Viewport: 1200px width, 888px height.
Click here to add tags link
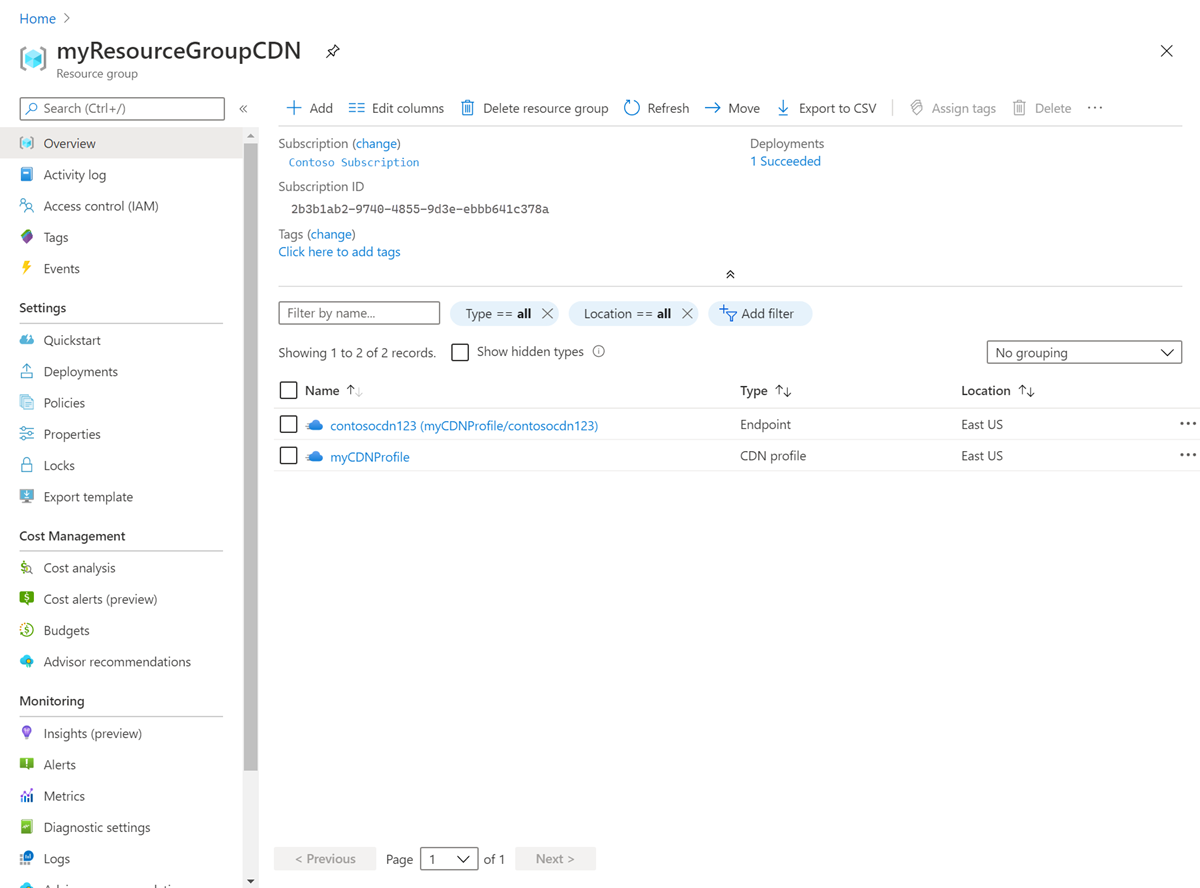339,252
